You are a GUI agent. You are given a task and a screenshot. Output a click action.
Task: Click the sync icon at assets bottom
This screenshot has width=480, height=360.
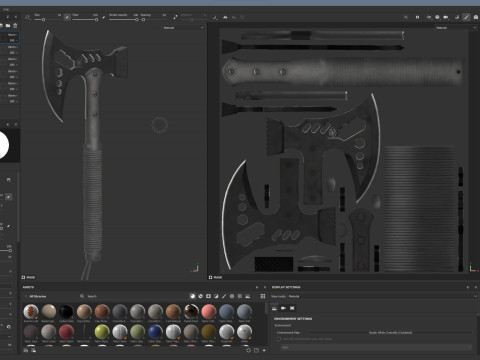coord(248,350)
